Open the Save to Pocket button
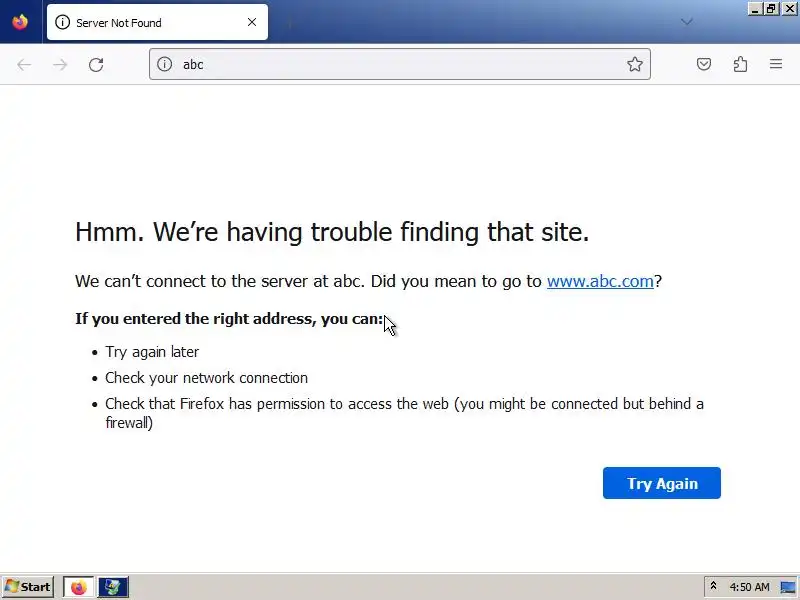Viewport: 800px width, 600px height. (704, 65)
